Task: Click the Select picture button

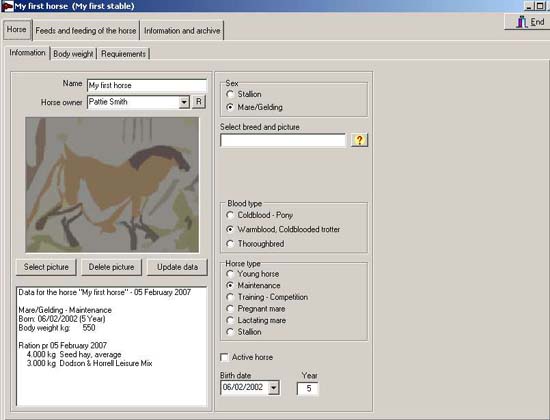Action: pyautogui.click(x=46, y=267)
